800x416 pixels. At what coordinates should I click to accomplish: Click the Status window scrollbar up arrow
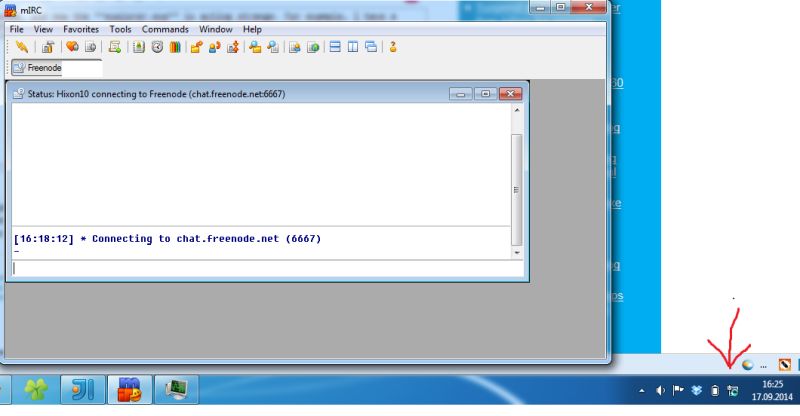(517, 110)
